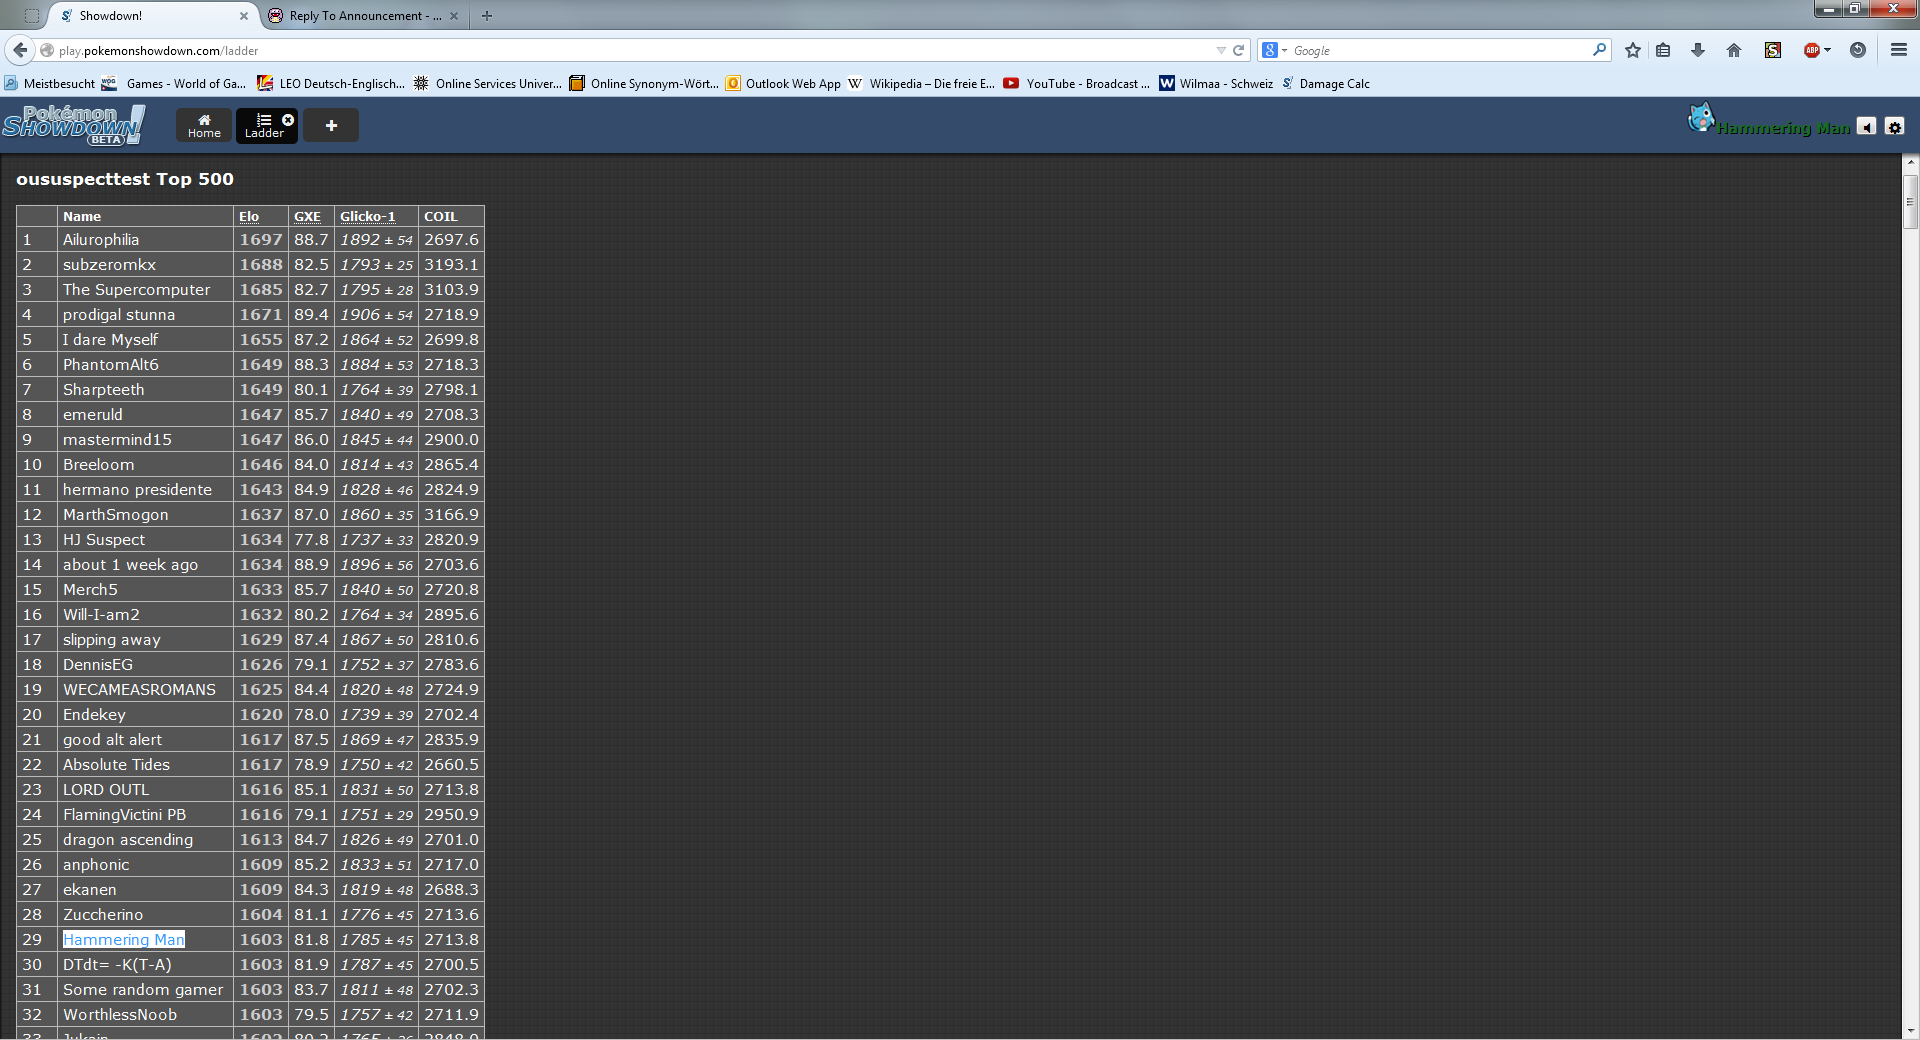1920x1040 pixels.
Task: Open the Firefox hamburger menu
Action: tap(1898, 50)
